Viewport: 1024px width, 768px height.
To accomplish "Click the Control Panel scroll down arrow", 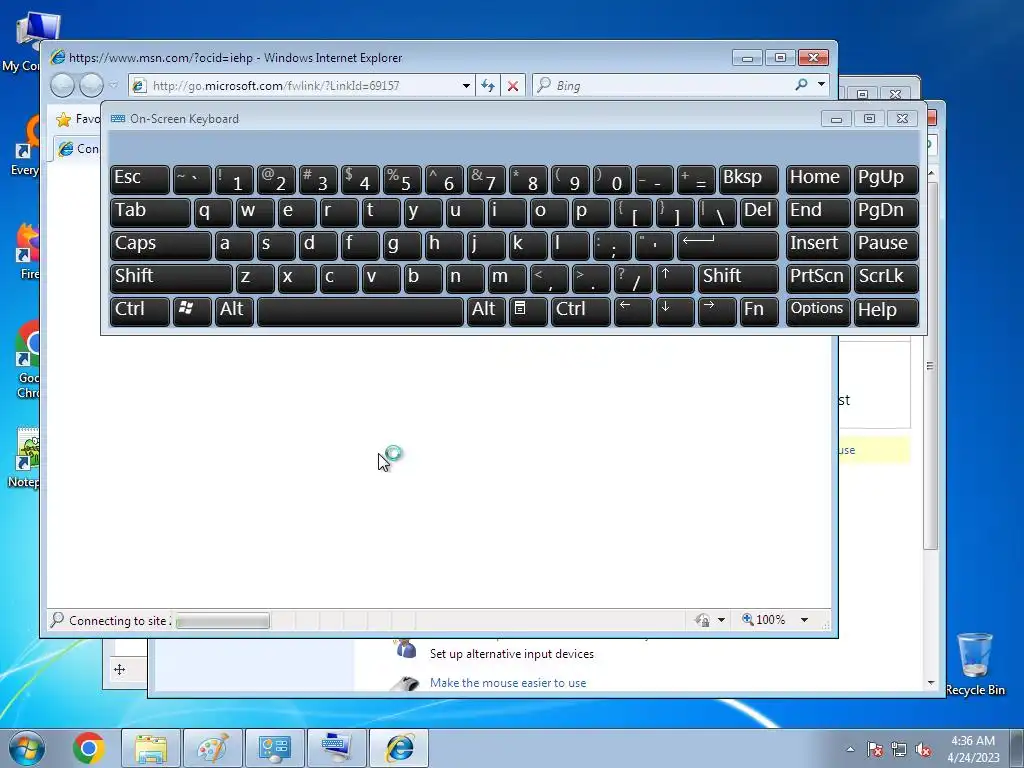I will coord(931,682).
